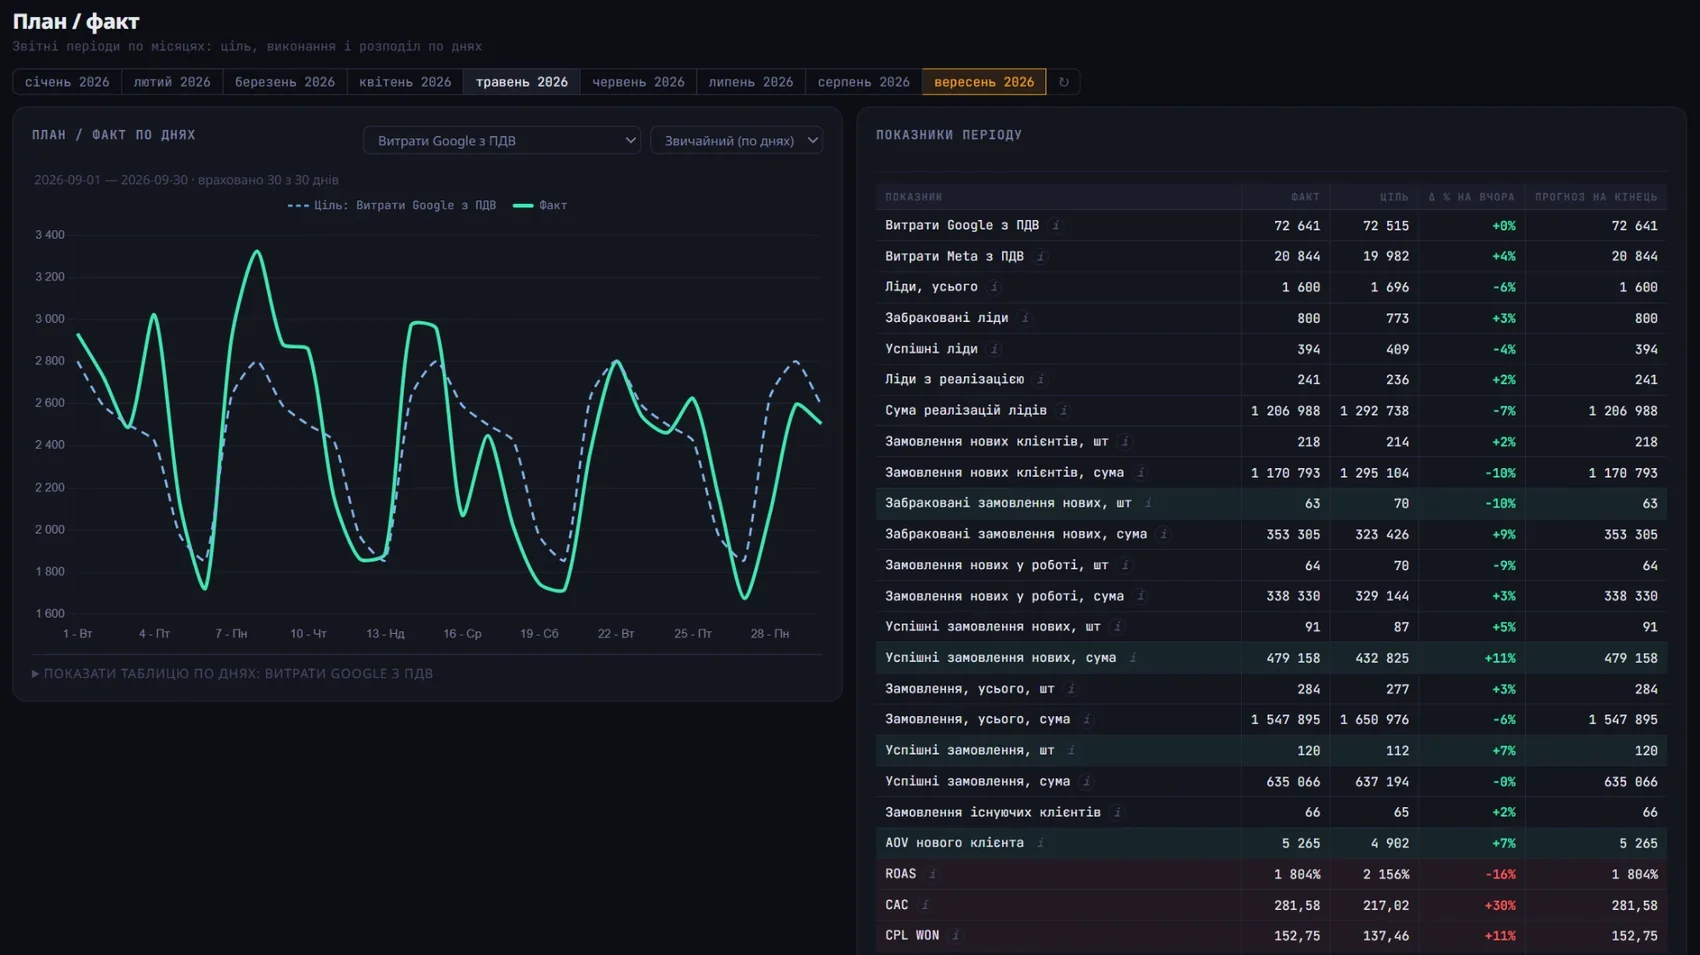Show info for Замовлення нових клієнтів, шт
1700x955 pixels.
pyautogui.click(x=1125, y=441)
